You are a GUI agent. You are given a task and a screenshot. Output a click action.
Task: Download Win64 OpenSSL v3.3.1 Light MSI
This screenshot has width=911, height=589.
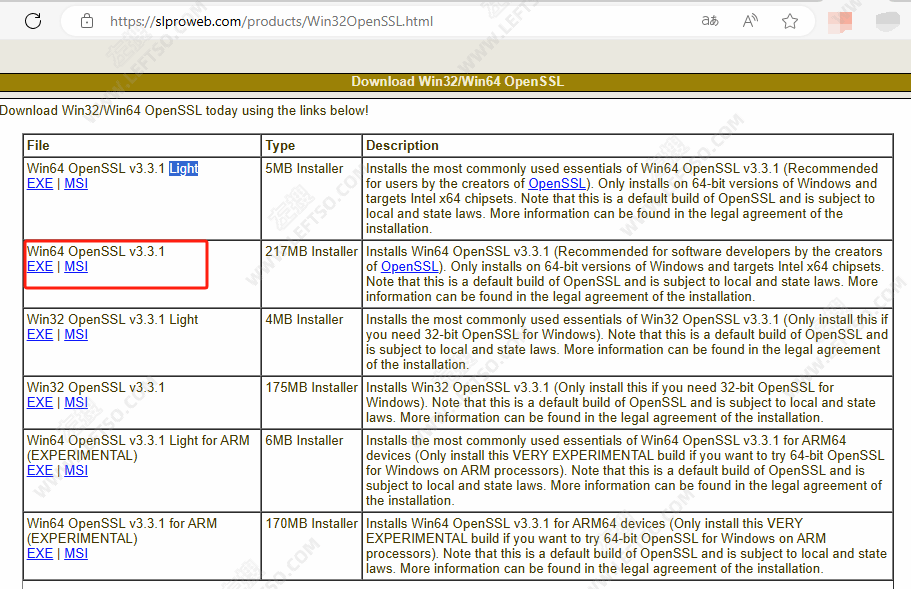coord(76,184)
